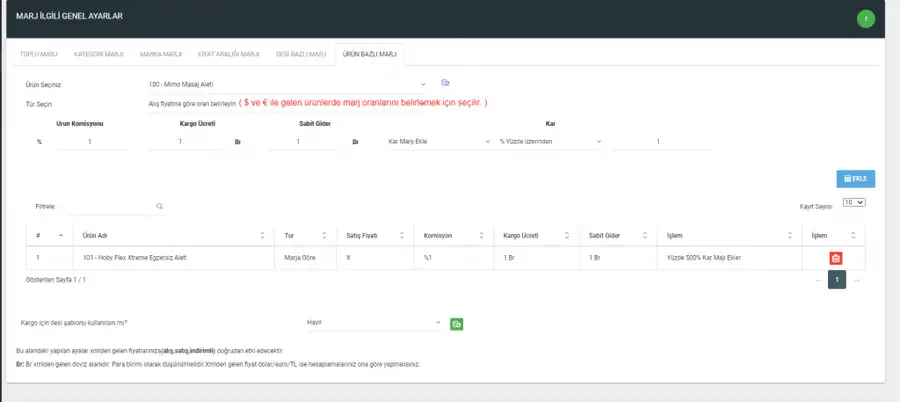Open the Hayır desi template dropdown
900x402 pixels.
(374, 323)
